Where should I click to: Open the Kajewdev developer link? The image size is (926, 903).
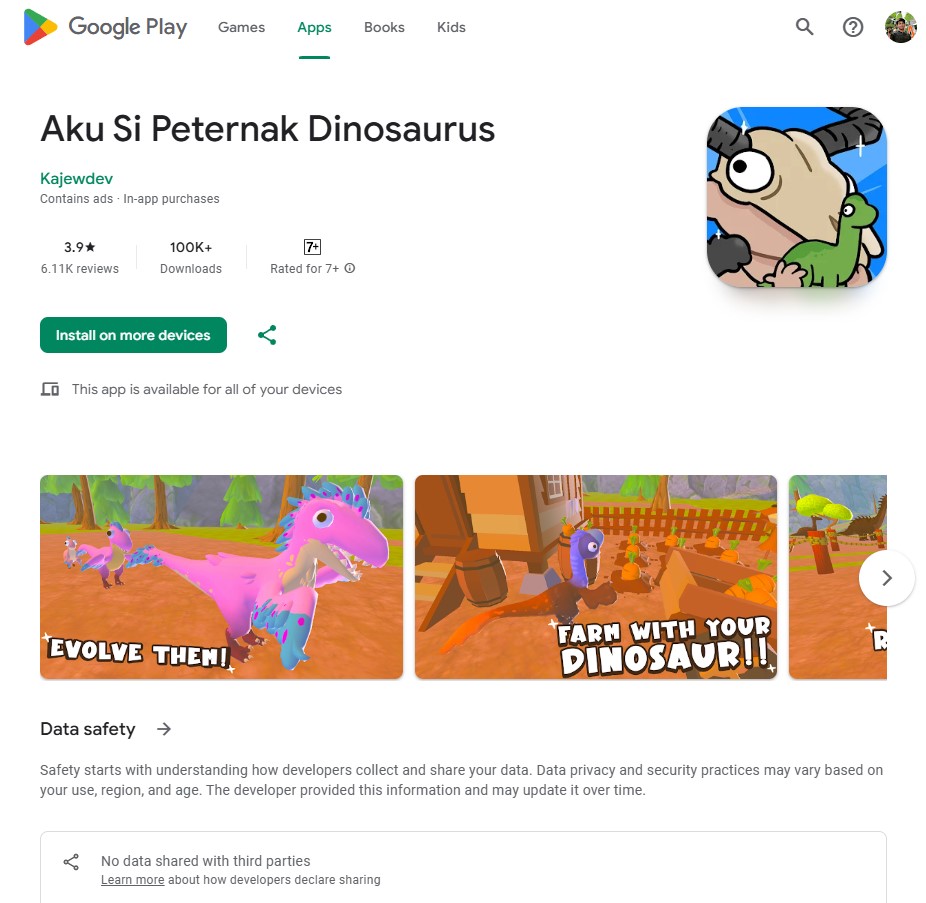click(76, 178)
